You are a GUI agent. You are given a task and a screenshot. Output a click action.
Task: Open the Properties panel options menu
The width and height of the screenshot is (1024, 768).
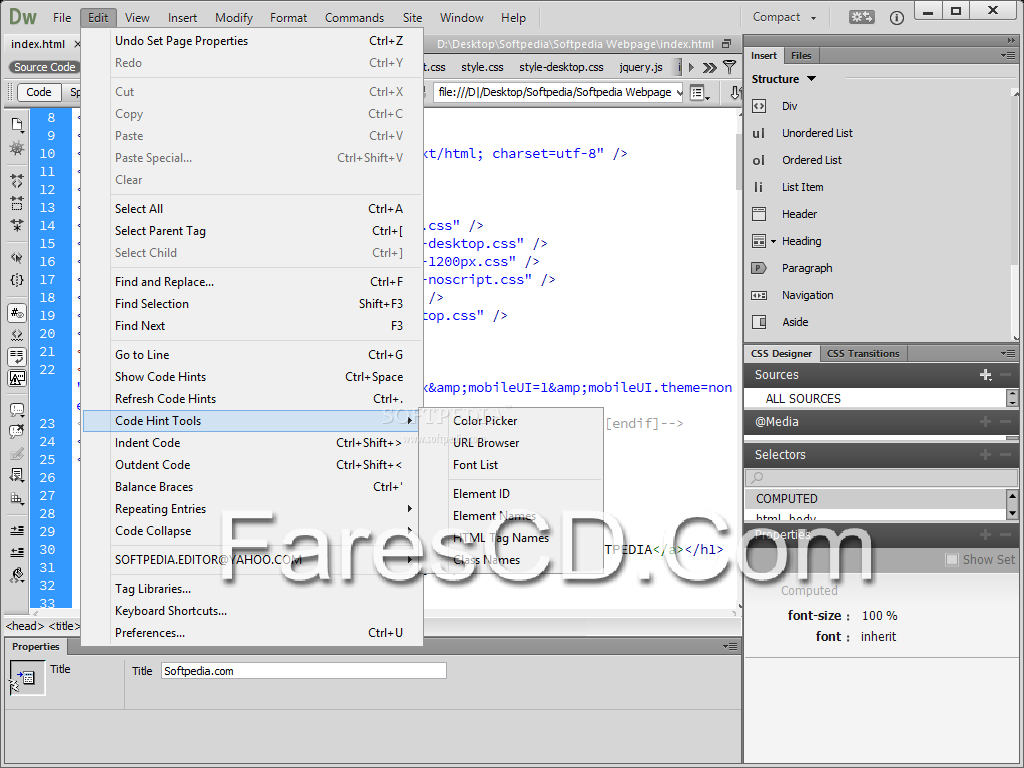[x=730, y=647]
